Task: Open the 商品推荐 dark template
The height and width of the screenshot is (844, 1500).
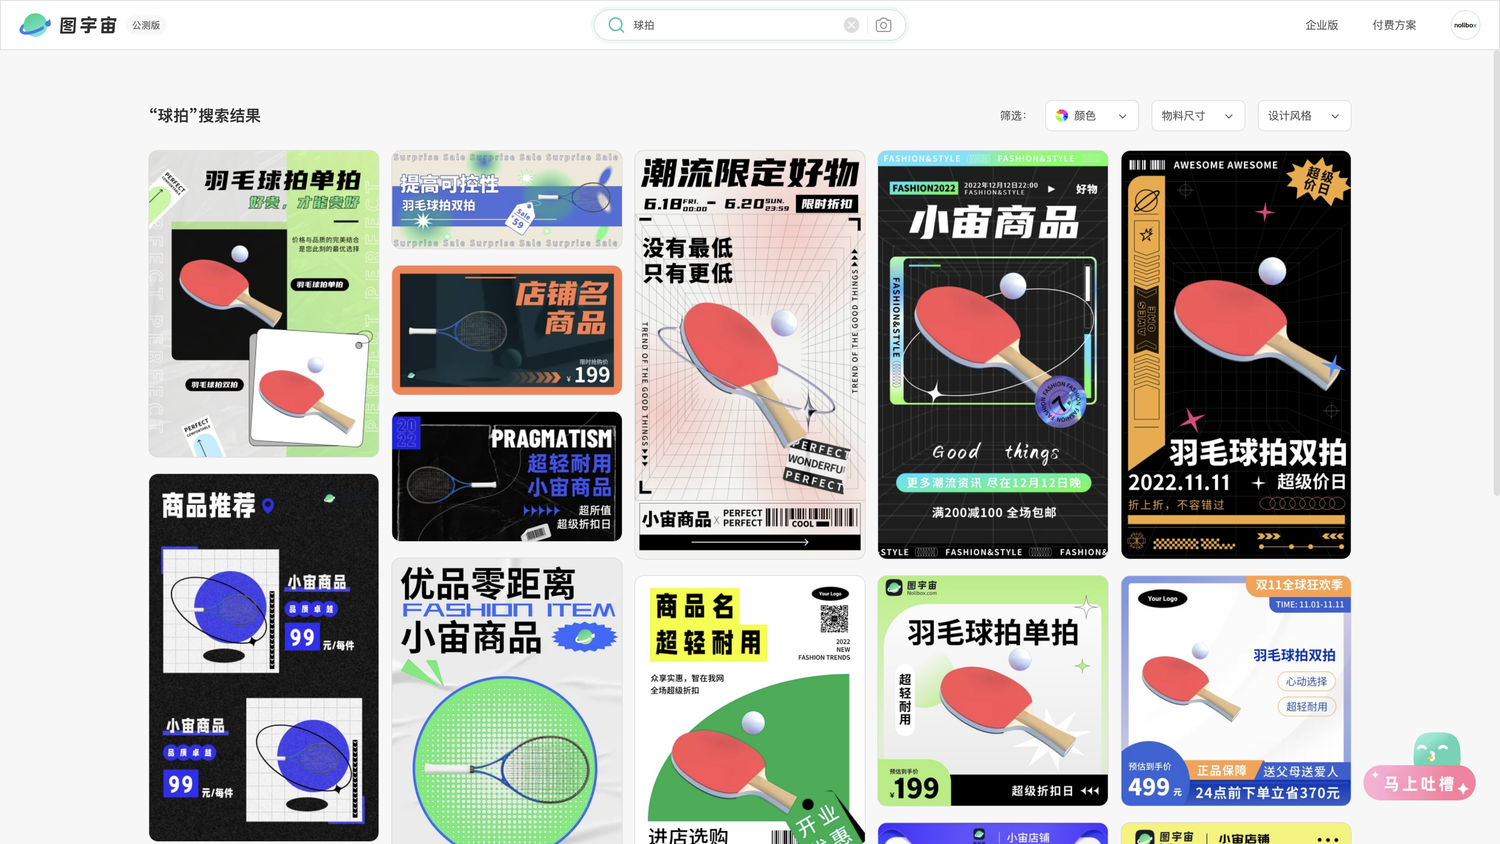Action: 264,657
